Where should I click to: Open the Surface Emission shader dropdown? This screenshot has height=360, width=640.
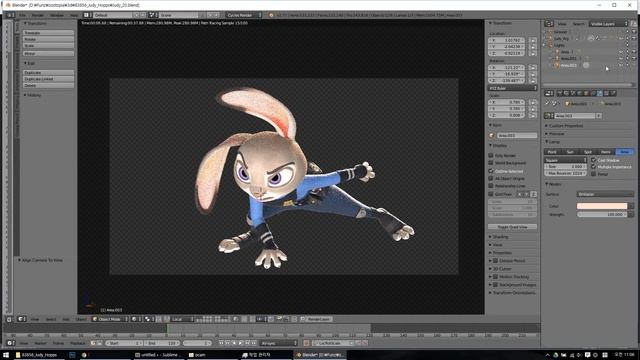pos(605,194)
